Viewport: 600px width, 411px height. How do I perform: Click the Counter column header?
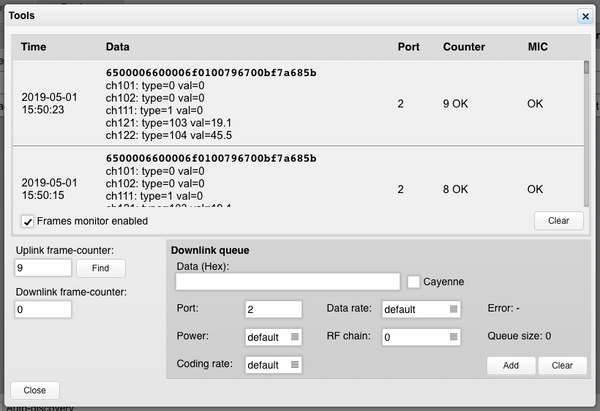click(464, 47)
